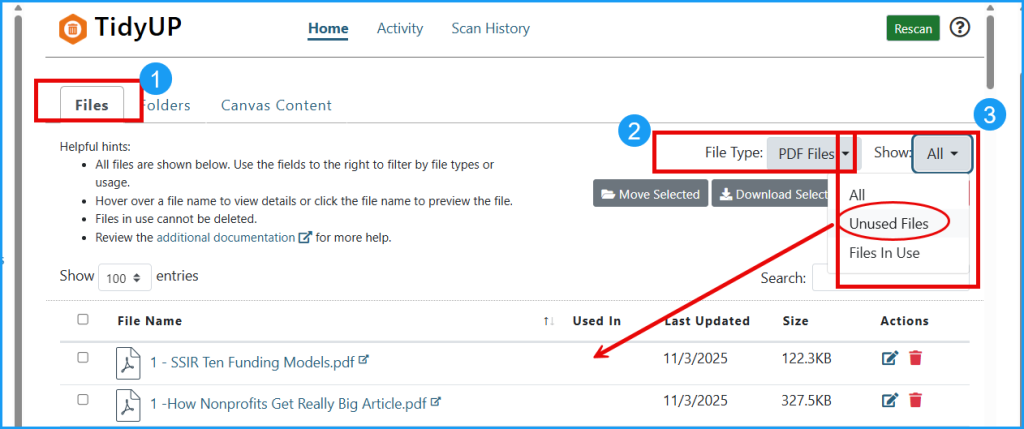Delete the SSIR Ten Funding Models file
Viewport: 1024px width, 429px height.
(x=915, y=358)
